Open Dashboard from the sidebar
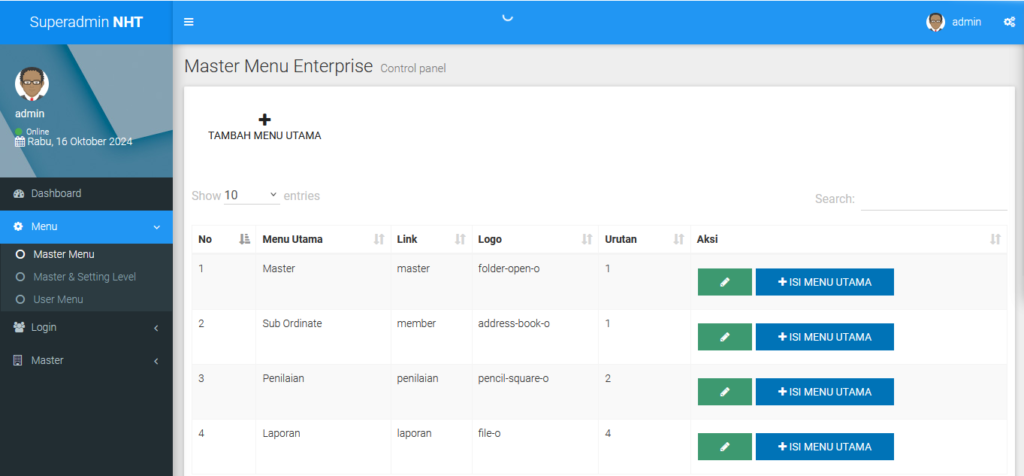 (x=56, y=193)
